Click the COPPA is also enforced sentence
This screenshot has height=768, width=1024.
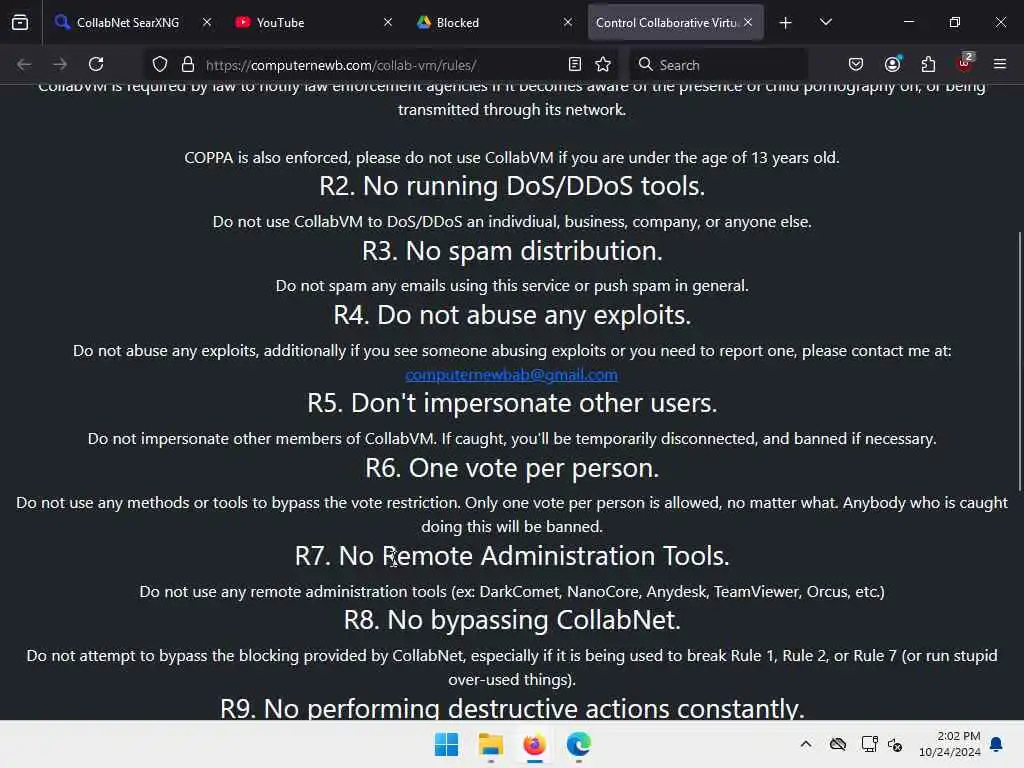point(512,157)
